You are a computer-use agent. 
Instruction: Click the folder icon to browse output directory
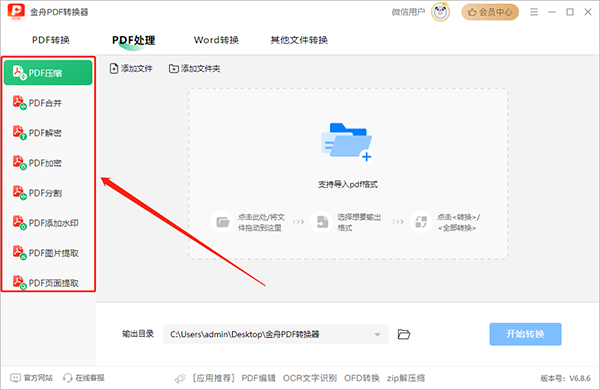click(x=404, y=334)
